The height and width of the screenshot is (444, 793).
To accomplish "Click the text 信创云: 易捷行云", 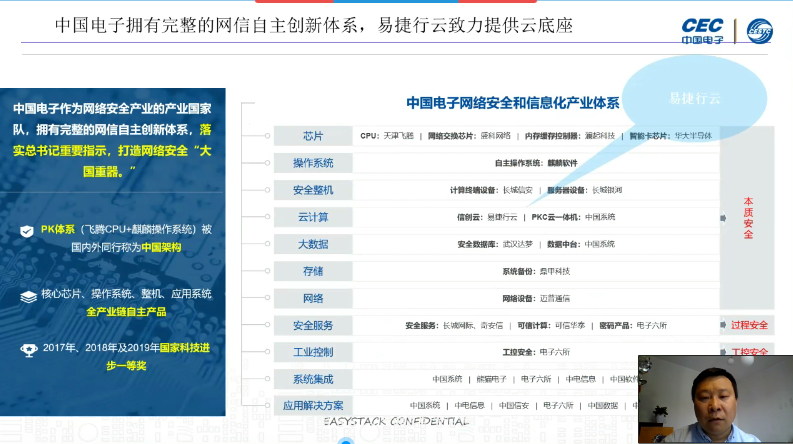I will pos(487,217).
